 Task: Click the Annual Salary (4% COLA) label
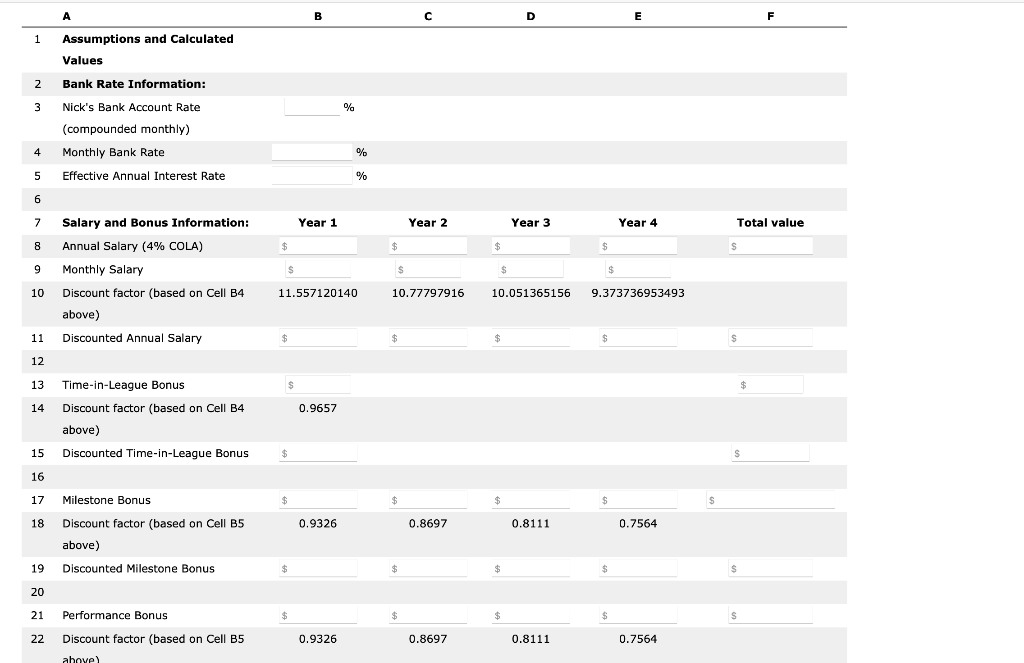[133, 246]
